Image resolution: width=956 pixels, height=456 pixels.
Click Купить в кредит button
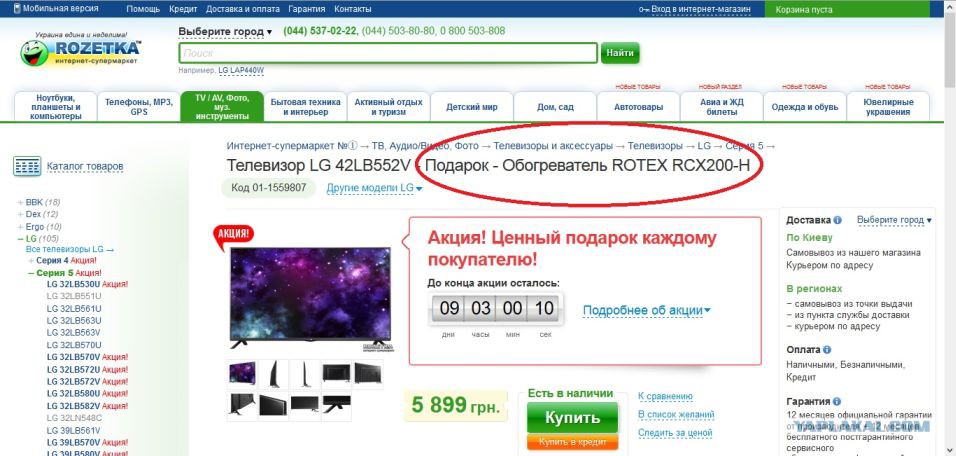(573, 442)
